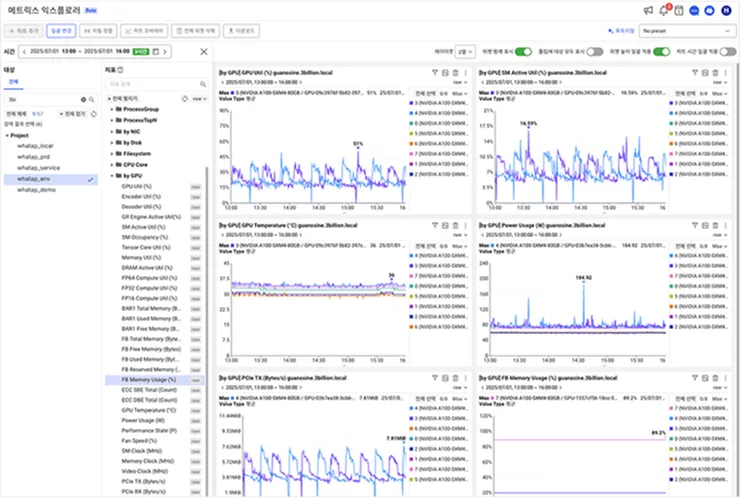The height and width of the screenshot is (498, 740).
Task: Open the layout column count dropdown
Action: [x=465, y=51]
